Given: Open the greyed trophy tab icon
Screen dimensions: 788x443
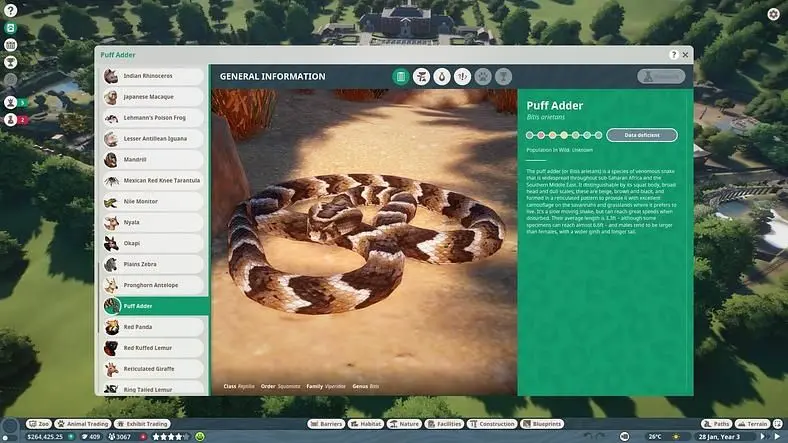Looking at the screenshot, I should (503, 77).
